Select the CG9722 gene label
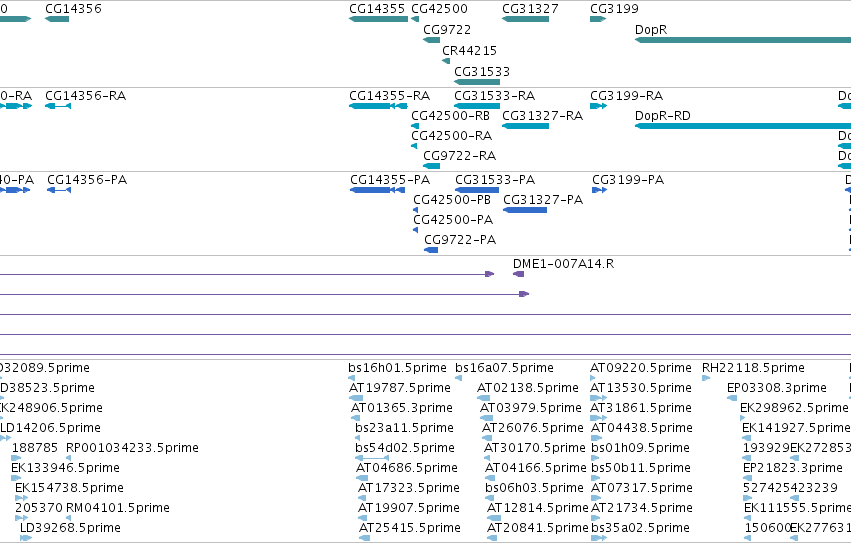The height and width of the screenshot is (543, 851). (x=447, y=30)
